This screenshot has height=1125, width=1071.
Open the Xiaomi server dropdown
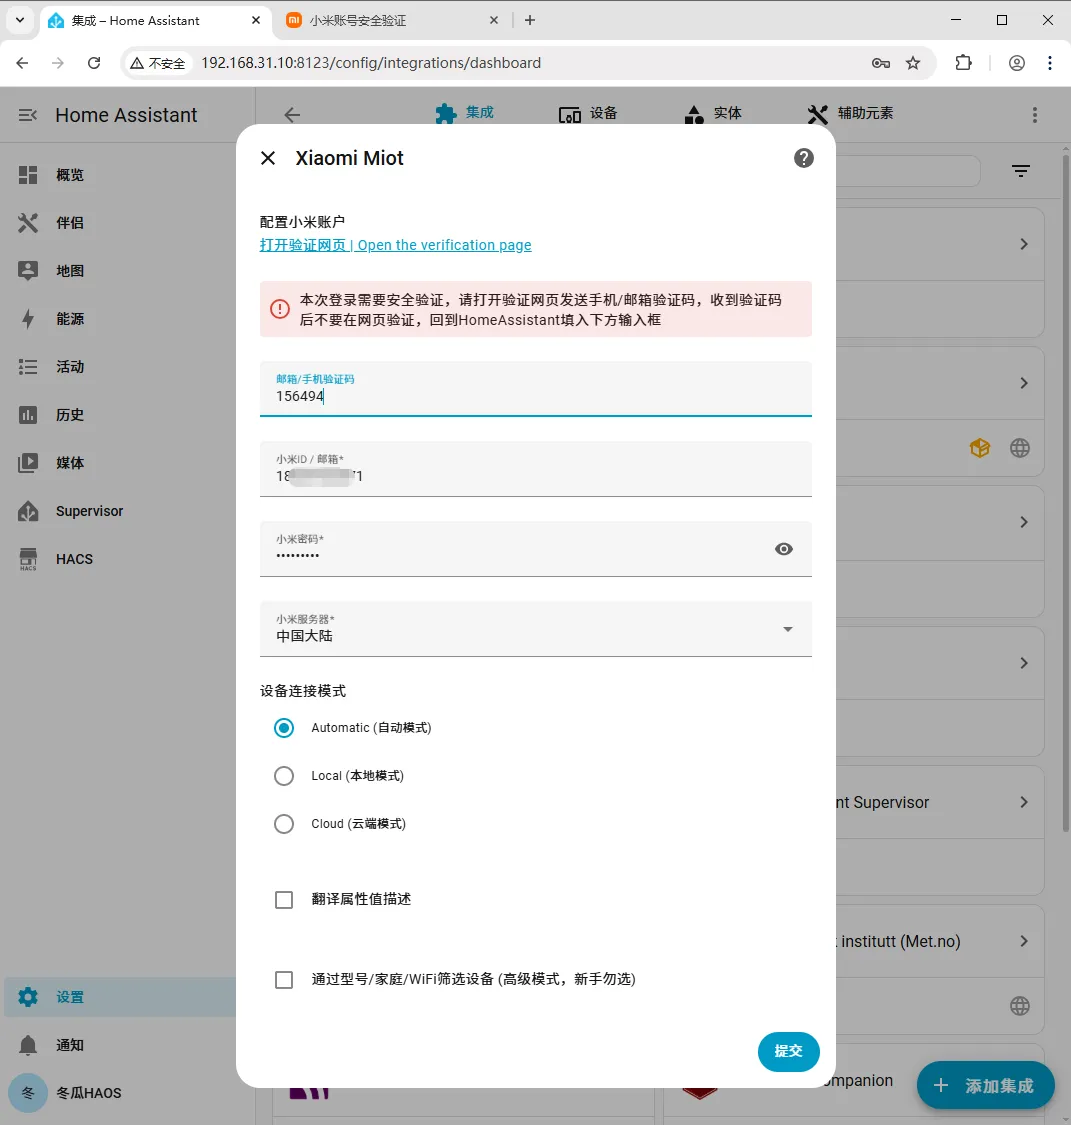pos(535,629)
